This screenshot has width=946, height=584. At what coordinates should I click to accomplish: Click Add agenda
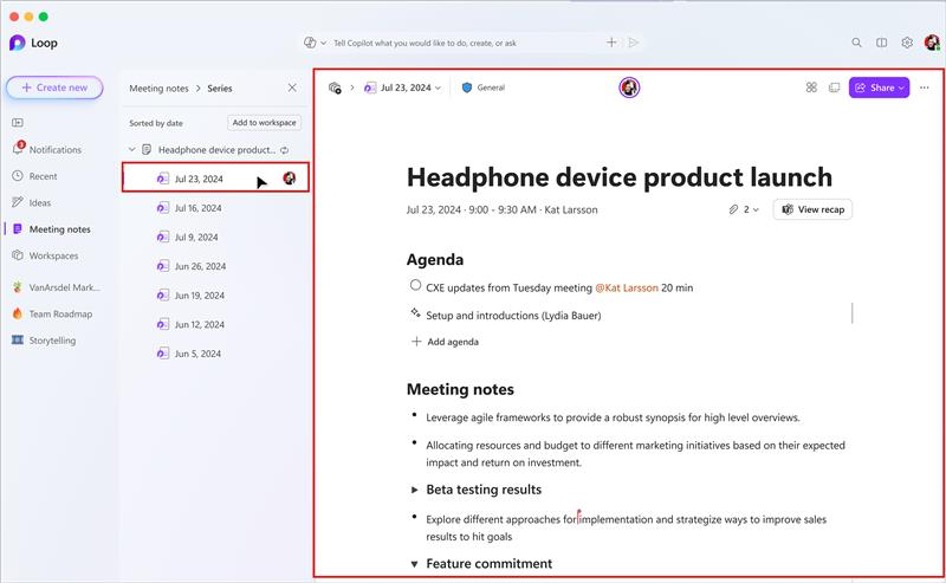(x=445, y=341)
